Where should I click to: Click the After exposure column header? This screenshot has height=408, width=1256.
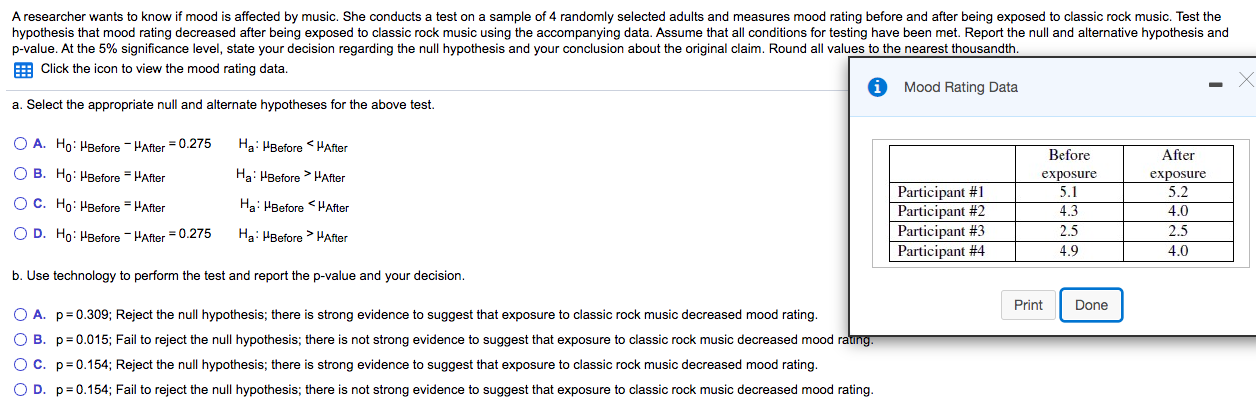(1178, 164)
